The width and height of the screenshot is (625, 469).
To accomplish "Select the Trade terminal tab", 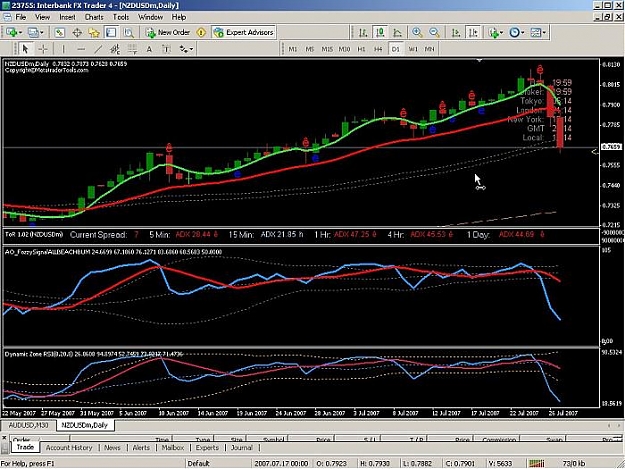I will pos(25,447).
